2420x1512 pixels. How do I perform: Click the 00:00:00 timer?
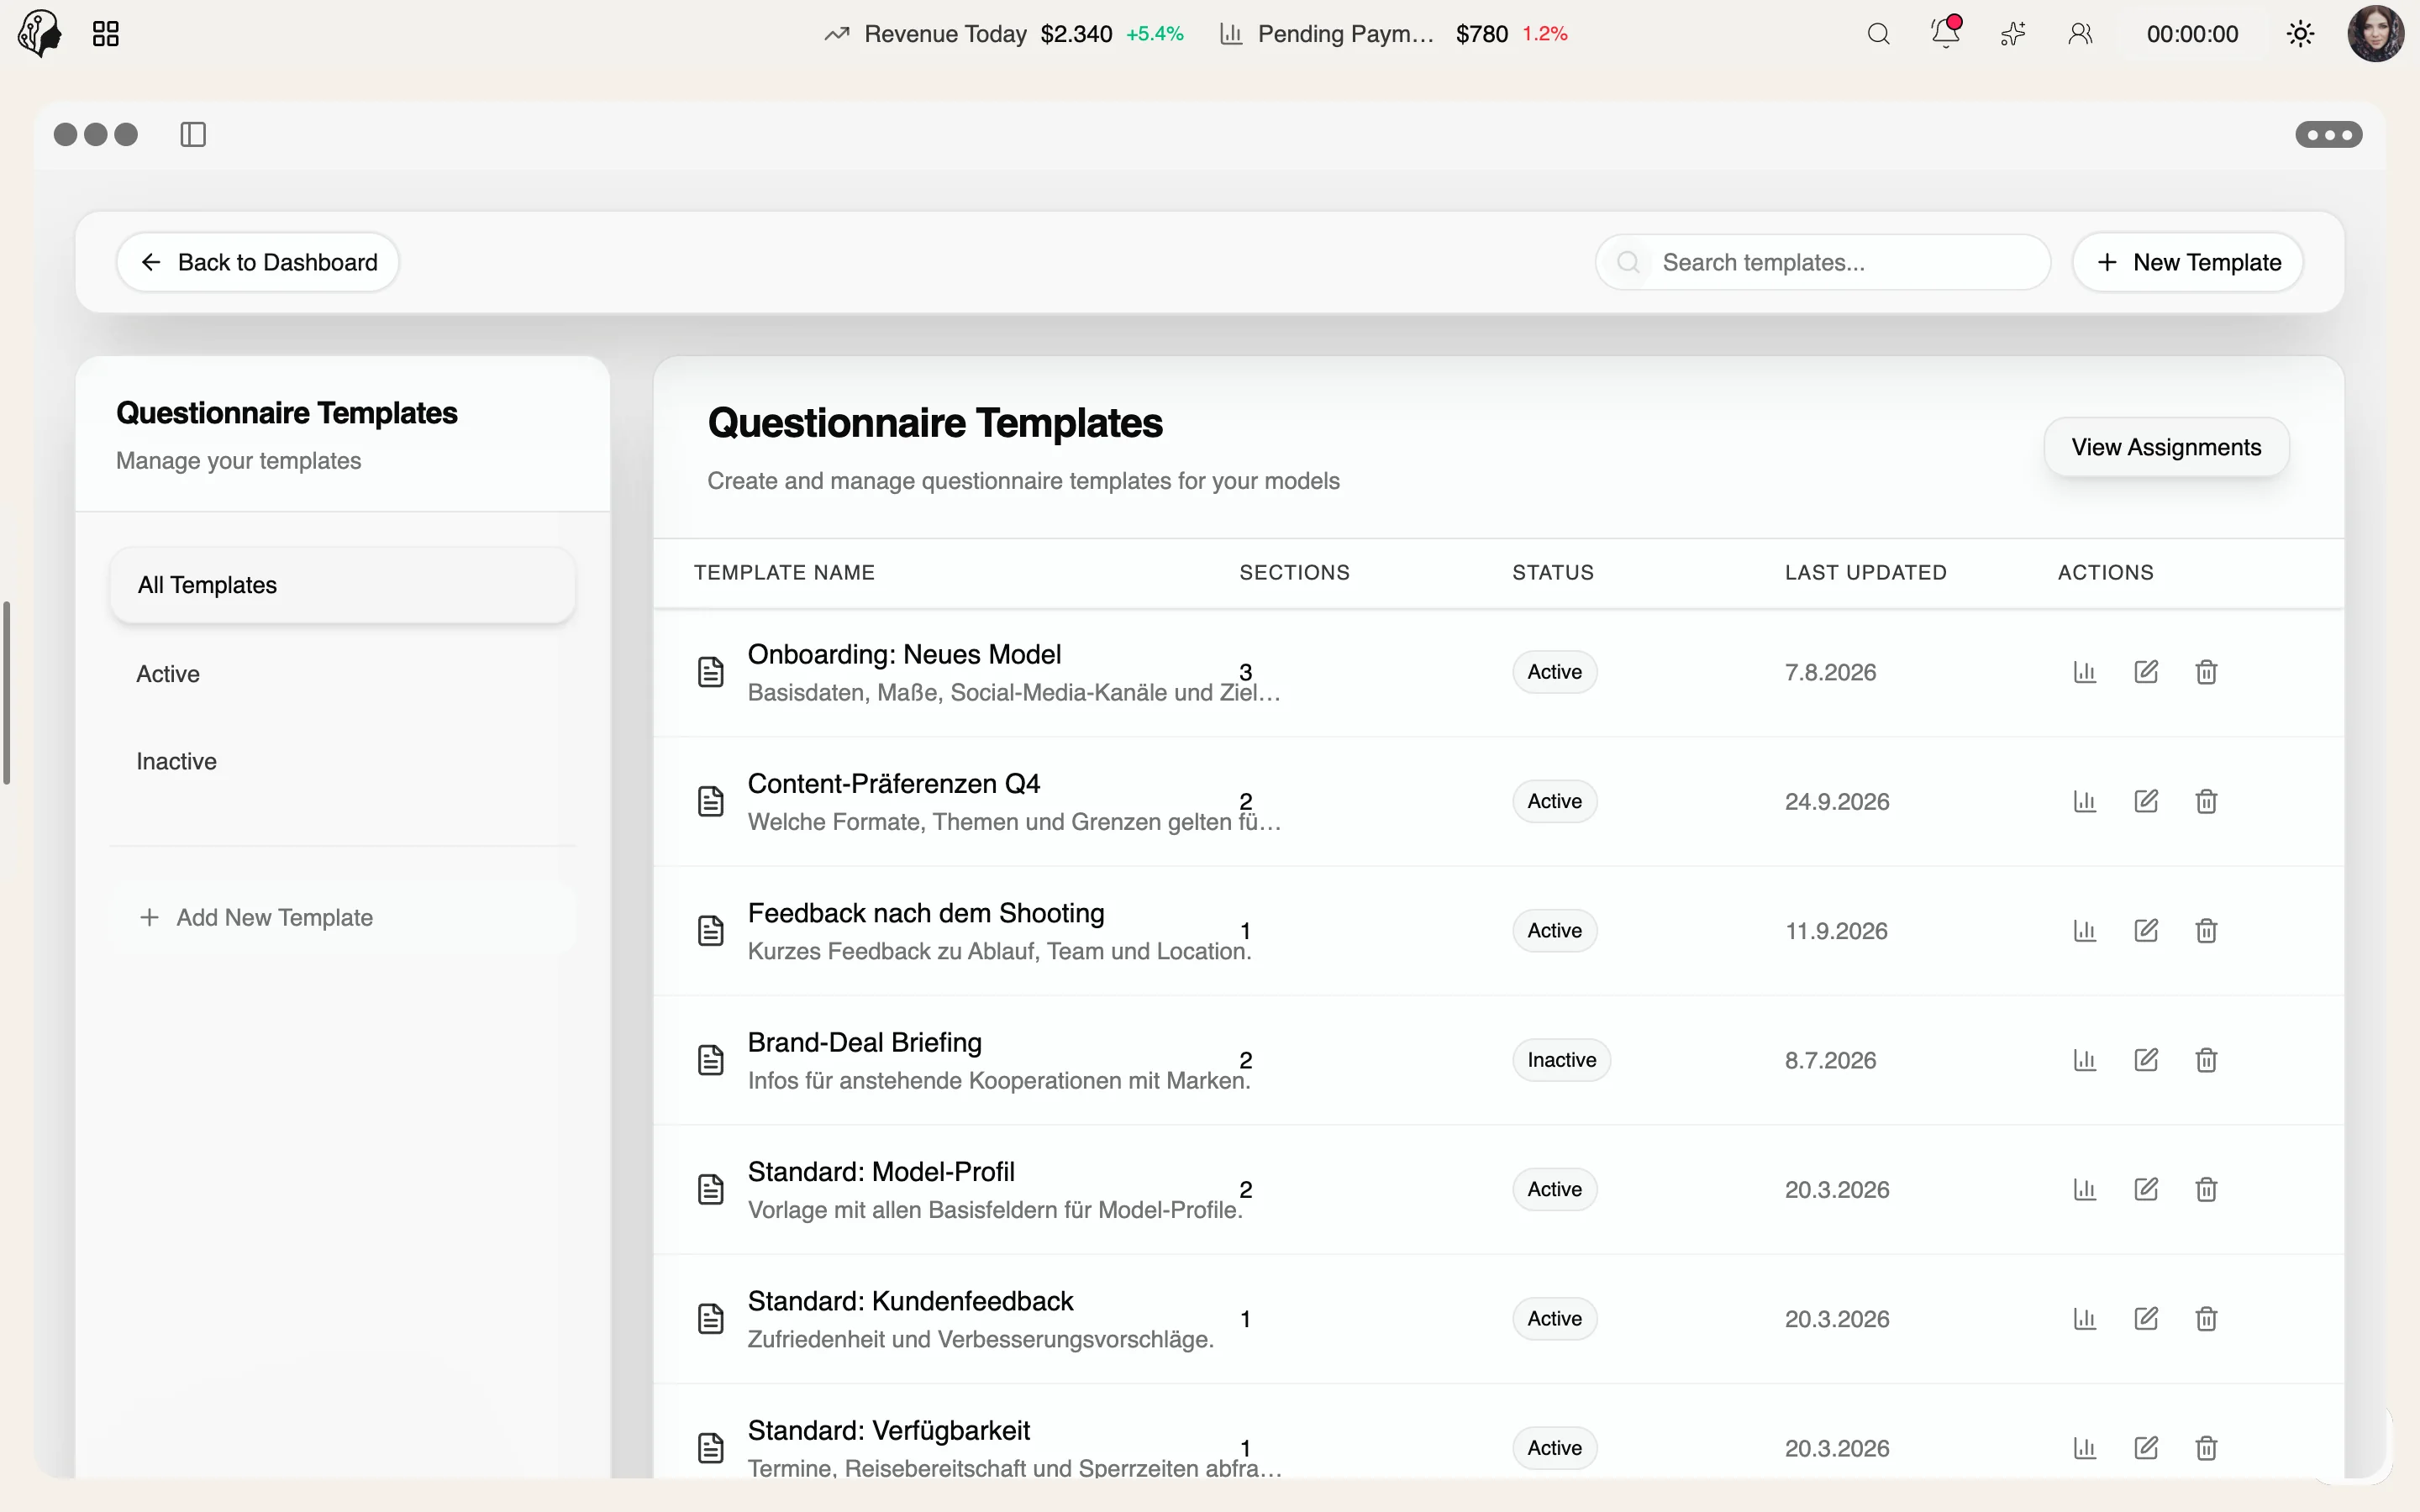tap(2192, 34)
